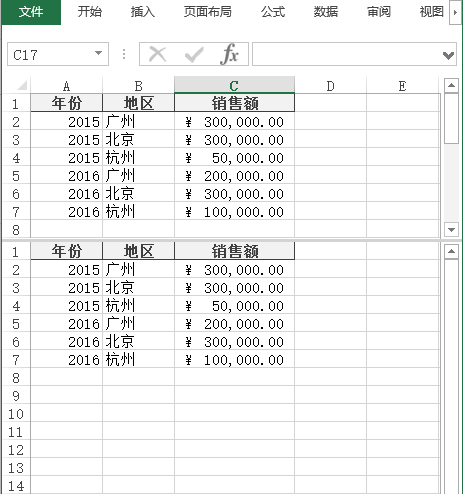The height and width of the screenshot is (494, 463).
Task: Select 地区 header cell in upper pane
Action: pos(138,103)
